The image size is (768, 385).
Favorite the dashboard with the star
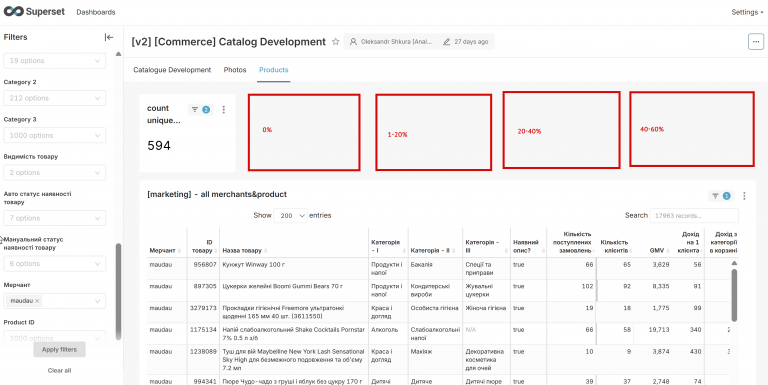point(336,42)
